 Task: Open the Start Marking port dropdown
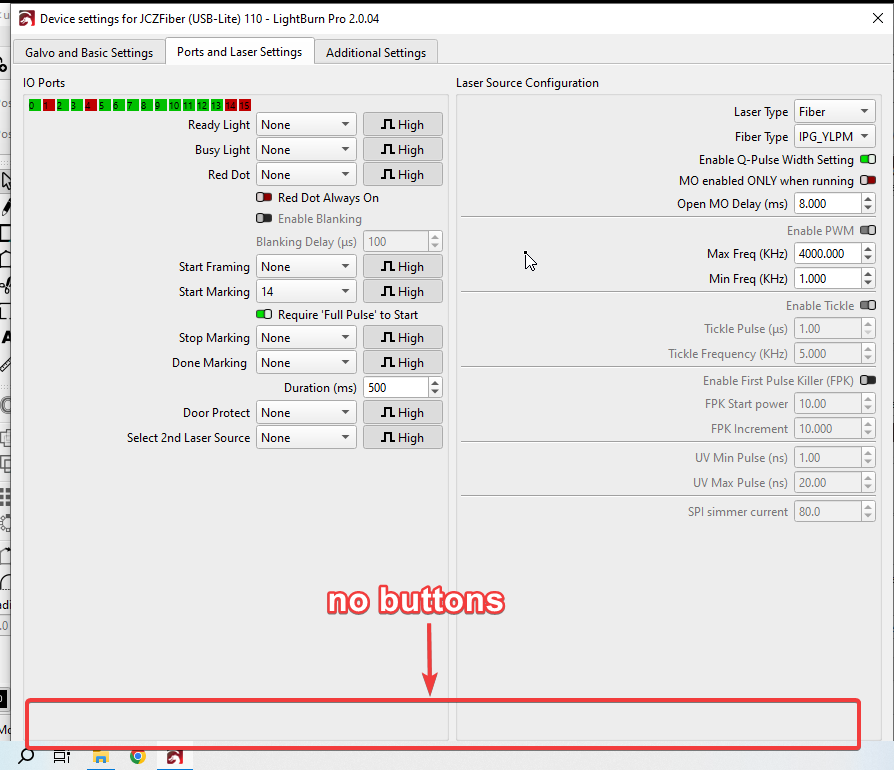coord(306,292)
